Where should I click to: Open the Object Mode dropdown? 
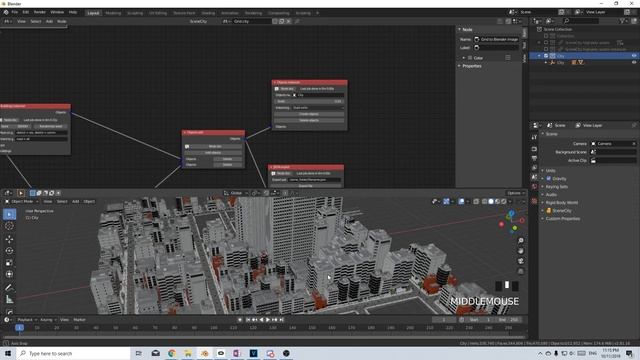click(22, 201)
